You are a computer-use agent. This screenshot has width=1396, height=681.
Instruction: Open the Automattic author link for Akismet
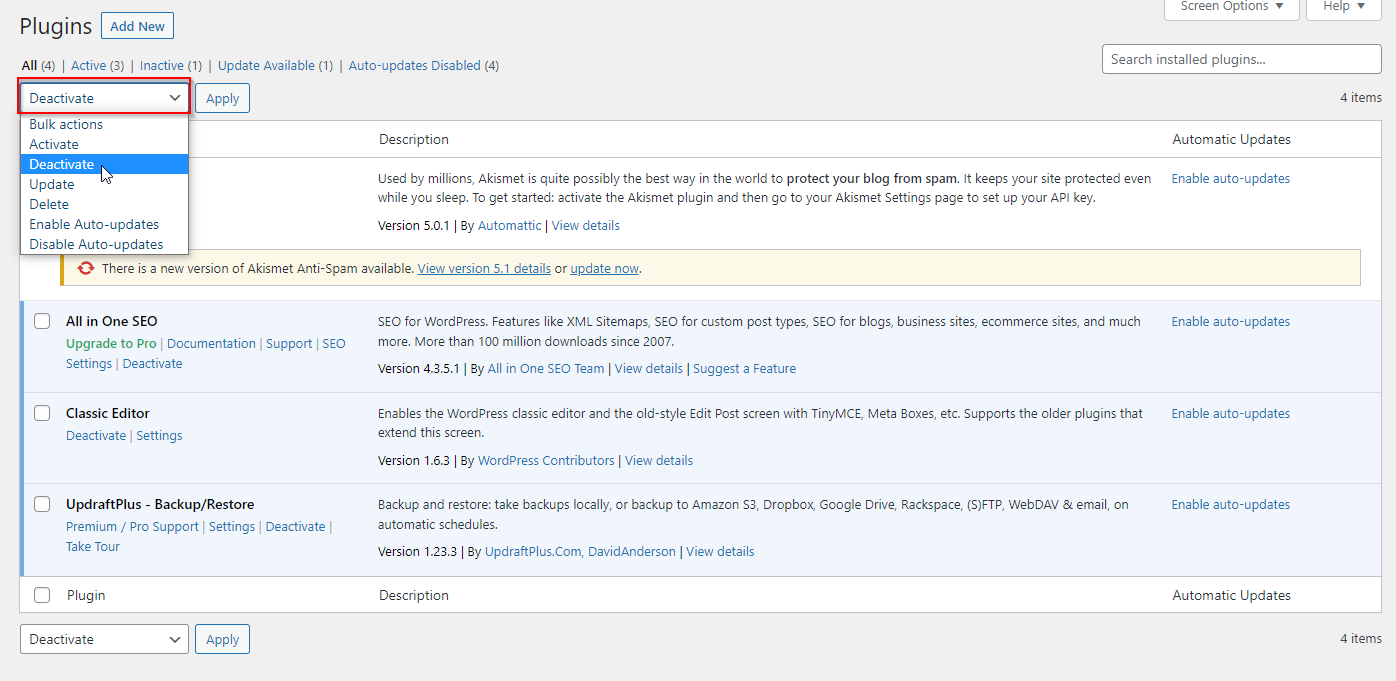510,226
